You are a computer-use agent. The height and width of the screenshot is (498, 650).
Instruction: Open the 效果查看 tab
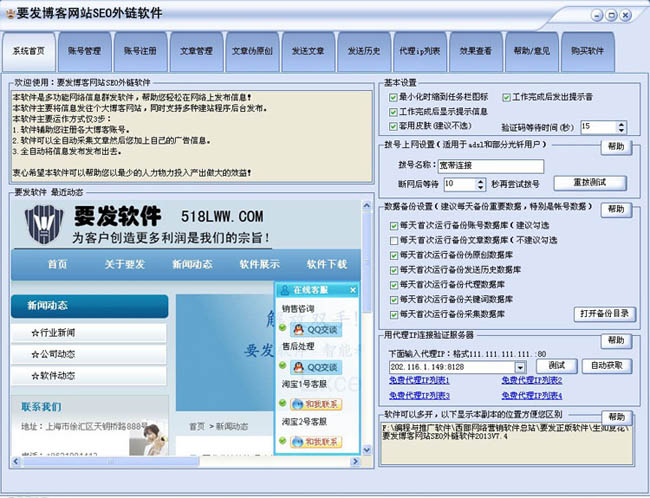tap(476, 51)
